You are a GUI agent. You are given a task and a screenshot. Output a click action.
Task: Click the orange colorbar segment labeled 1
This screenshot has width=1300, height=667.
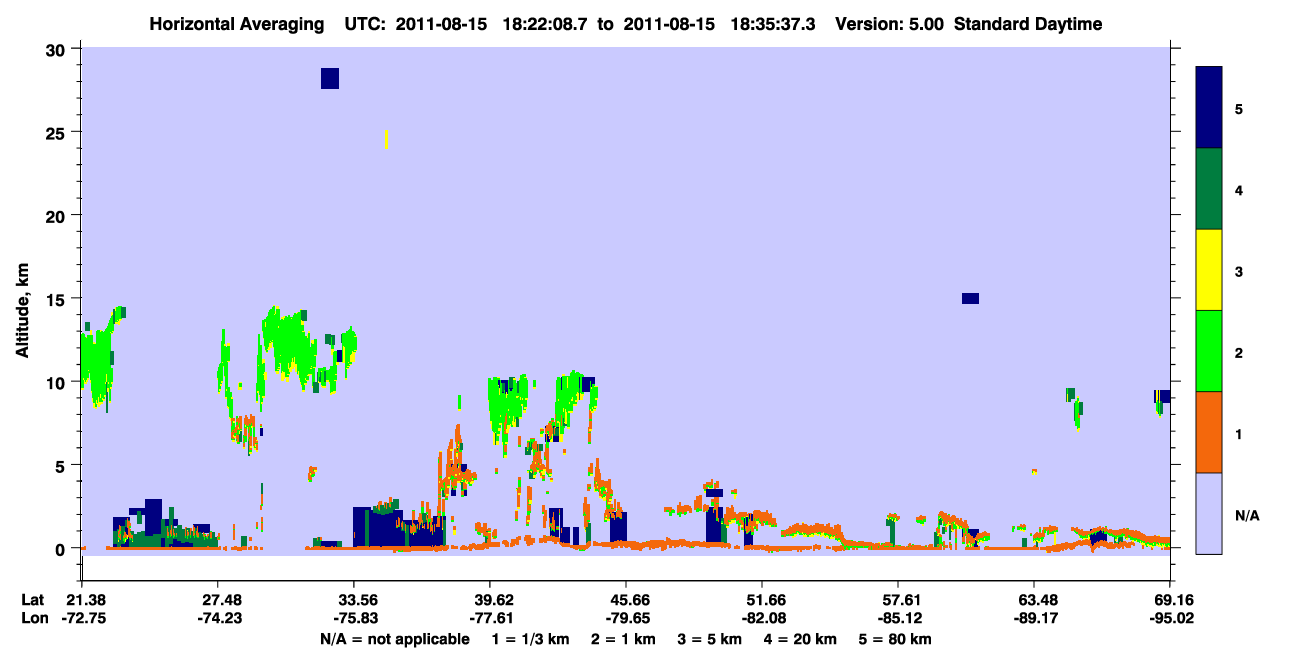point(1209,432)
